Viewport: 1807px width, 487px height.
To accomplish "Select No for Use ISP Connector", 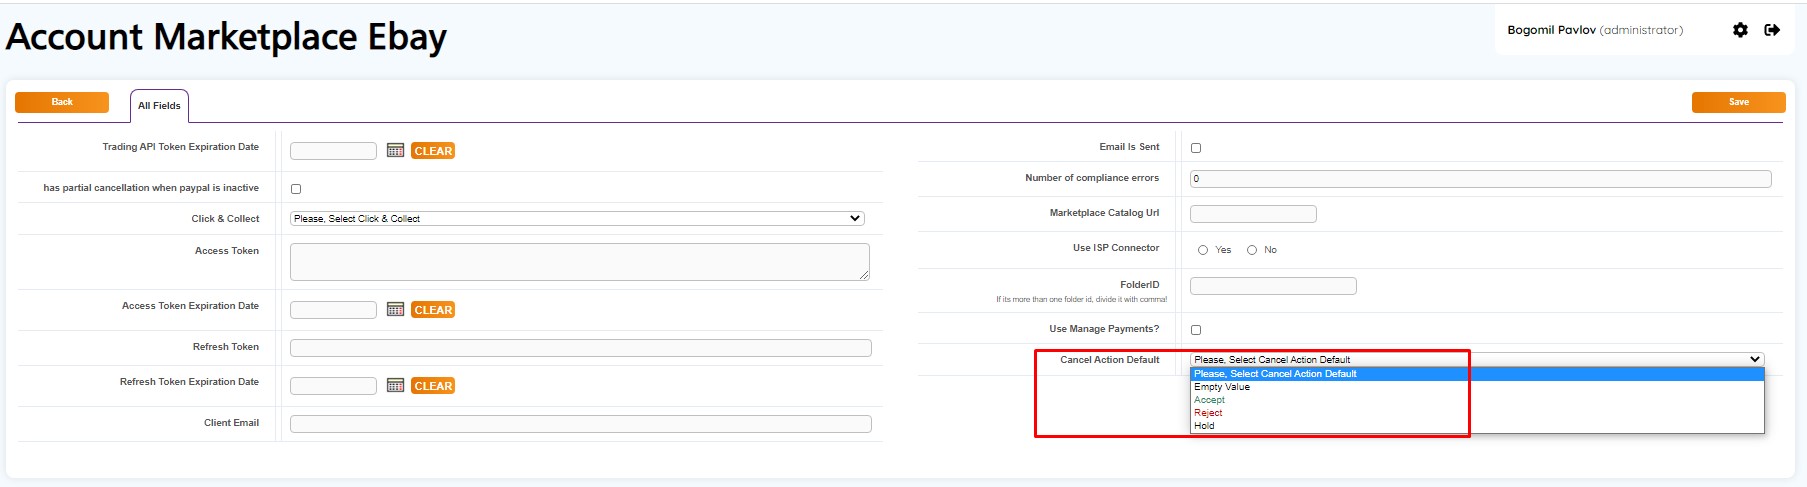I will [1252, 250].
